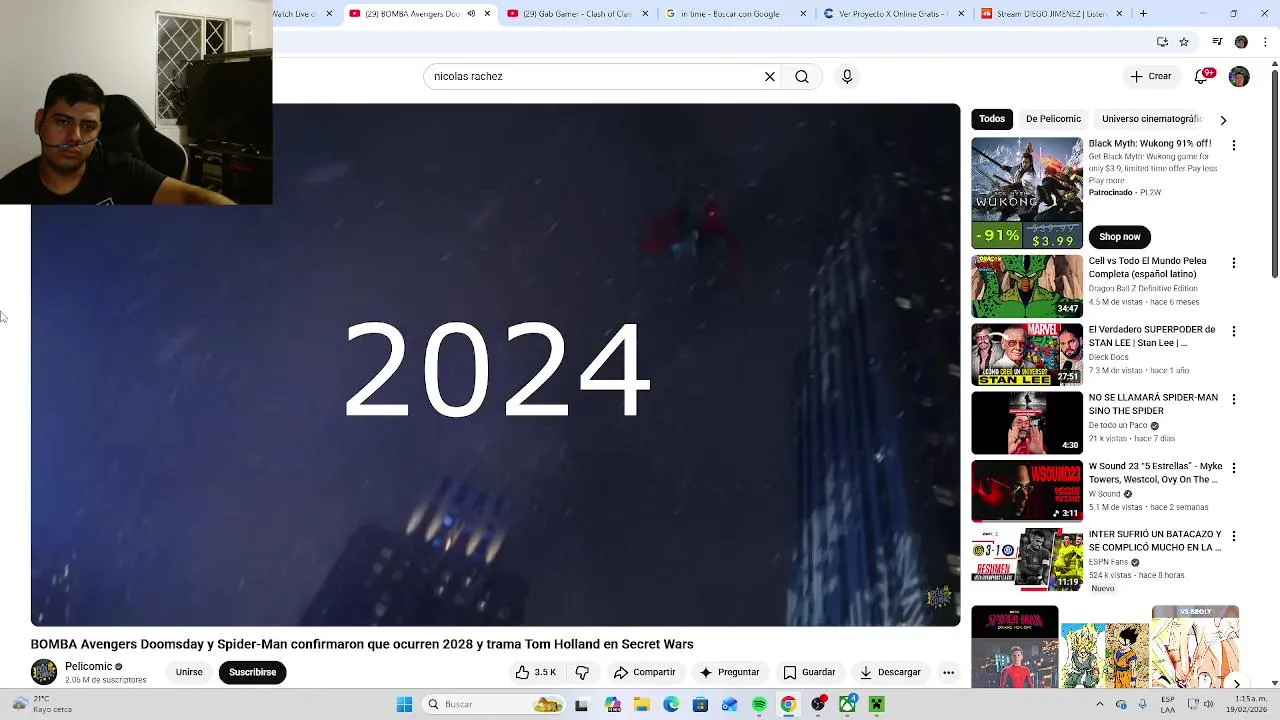Bookmark this page with star icon
The height and width of the screenshot is (720, 1280).
[1184, 42]
